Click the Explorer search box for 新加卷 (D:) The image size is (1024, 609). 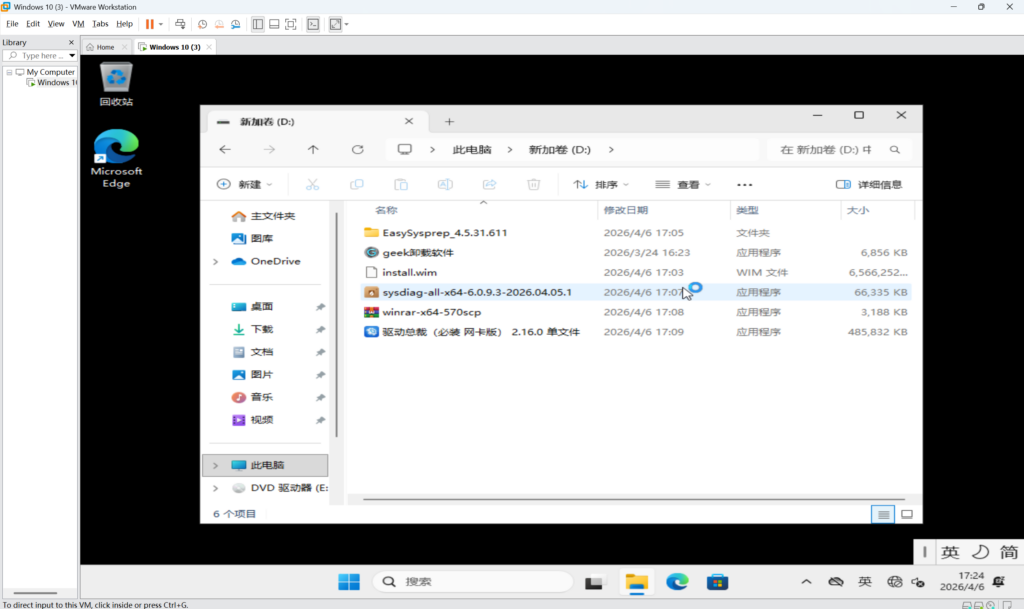pos(828,150)
